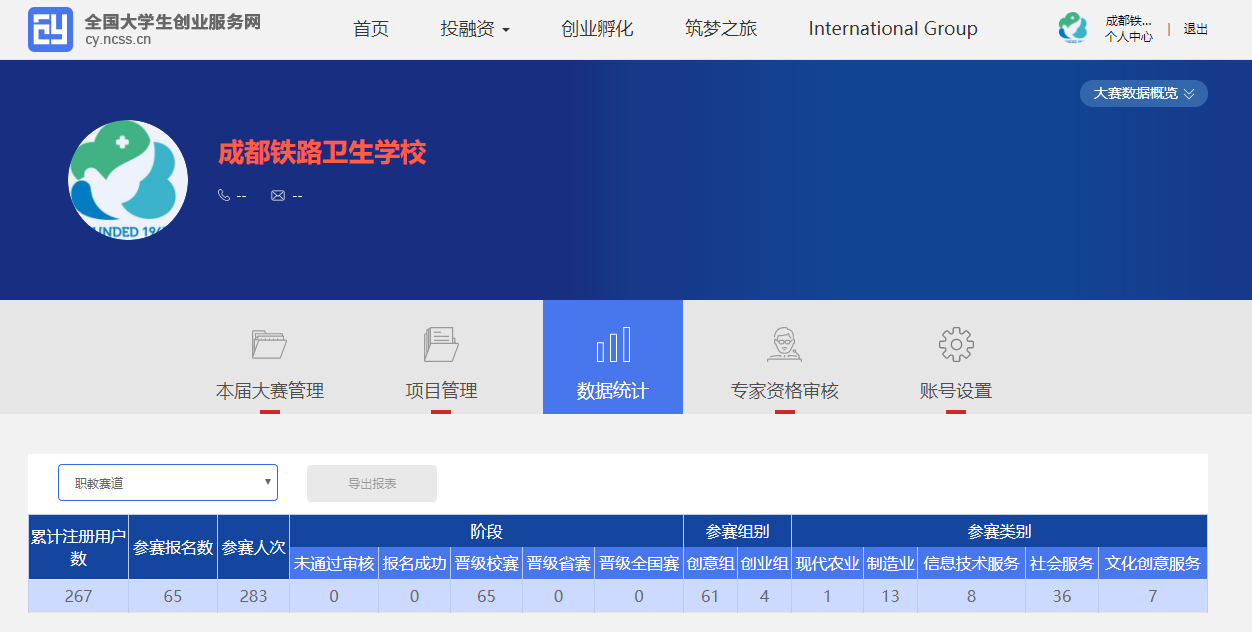Click the 未通过审核 column header

pos(334,563)
